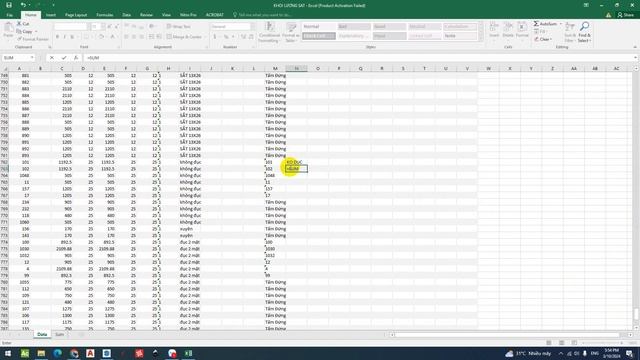Click the Share button

click(x=626, y=15)
